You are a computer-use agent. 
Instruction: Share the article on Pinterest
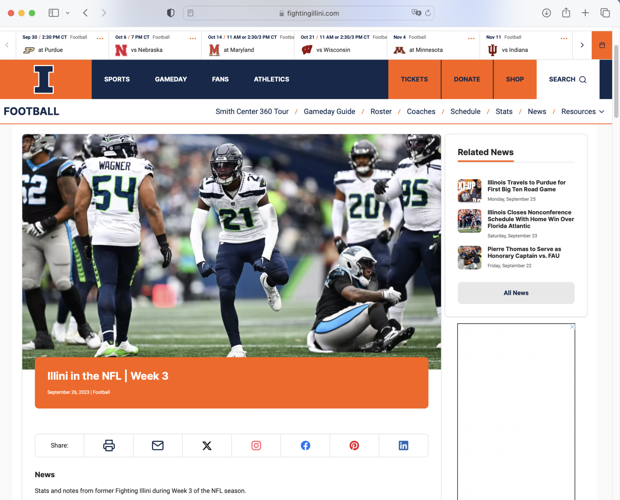[354, 445]
